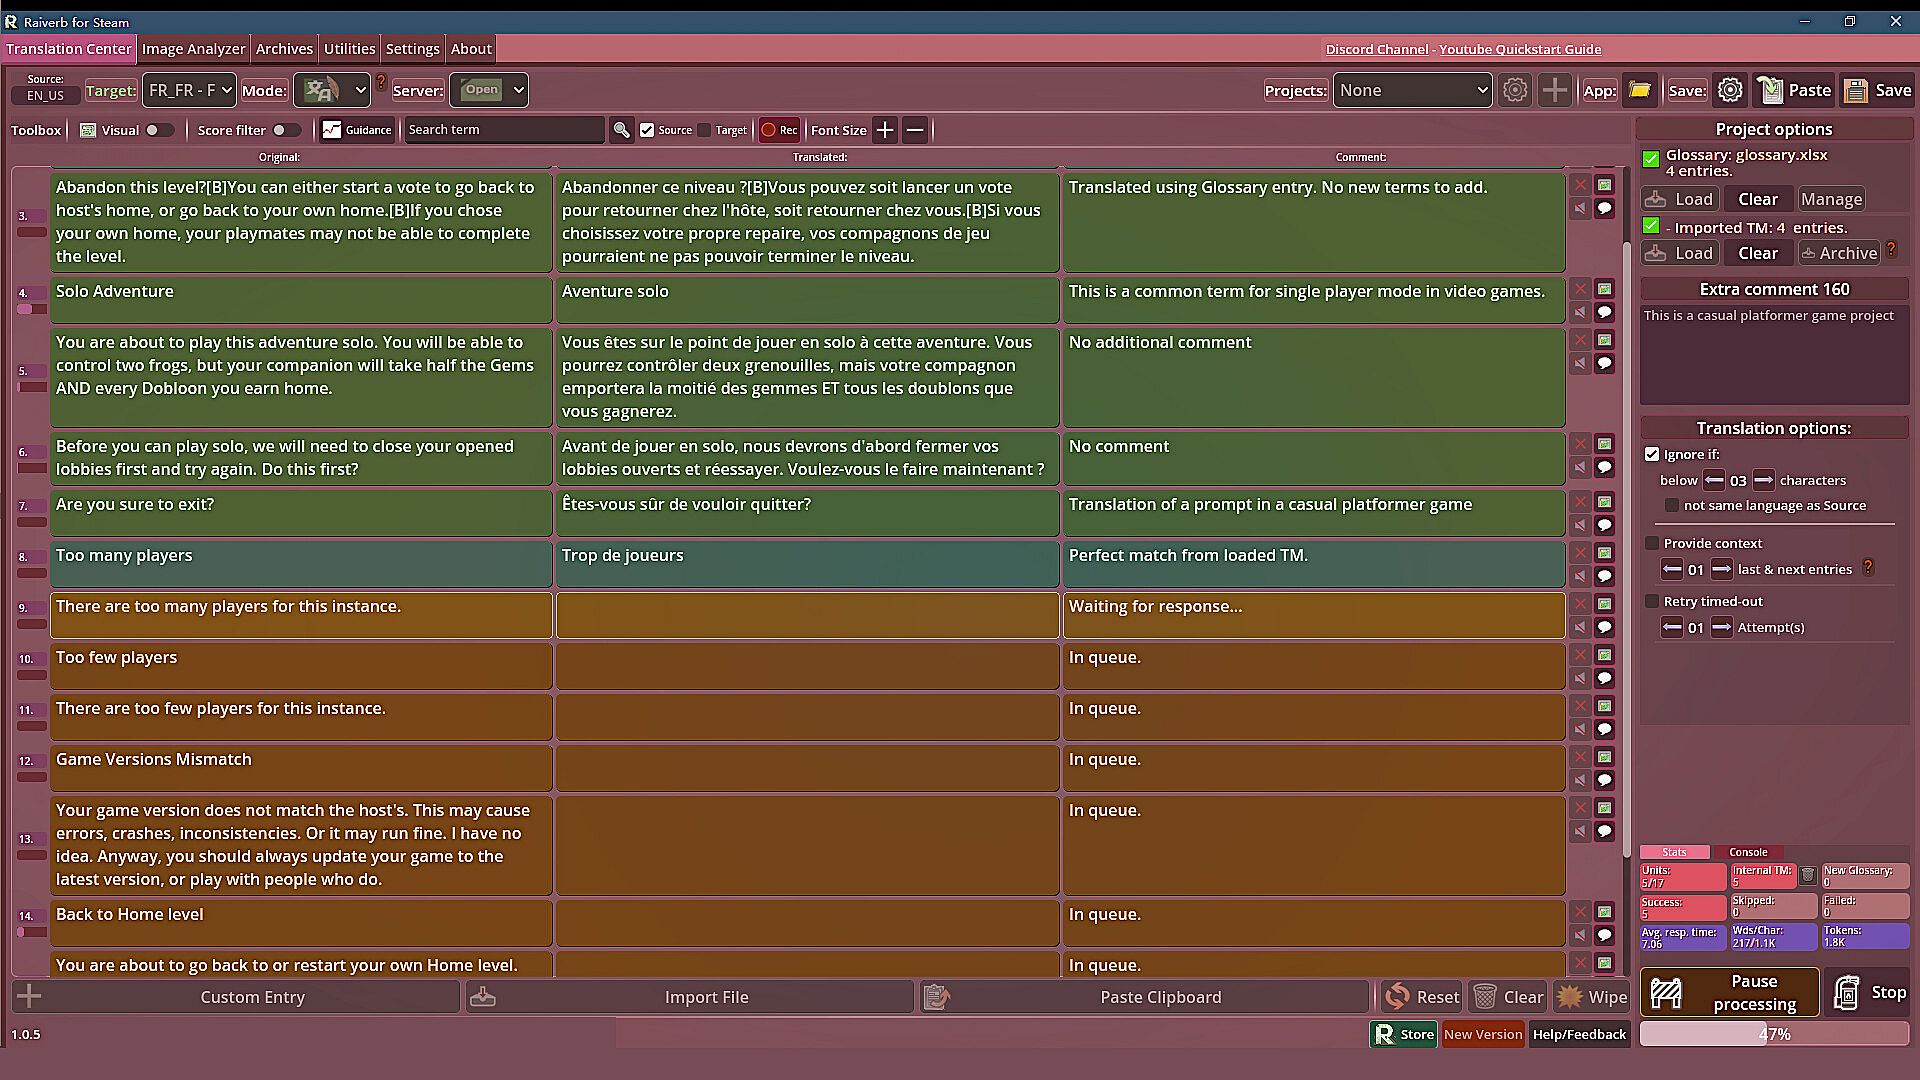Screen dimensions: 1920x1080
Task: Open the Console tab
Action: pos(1748,852)
